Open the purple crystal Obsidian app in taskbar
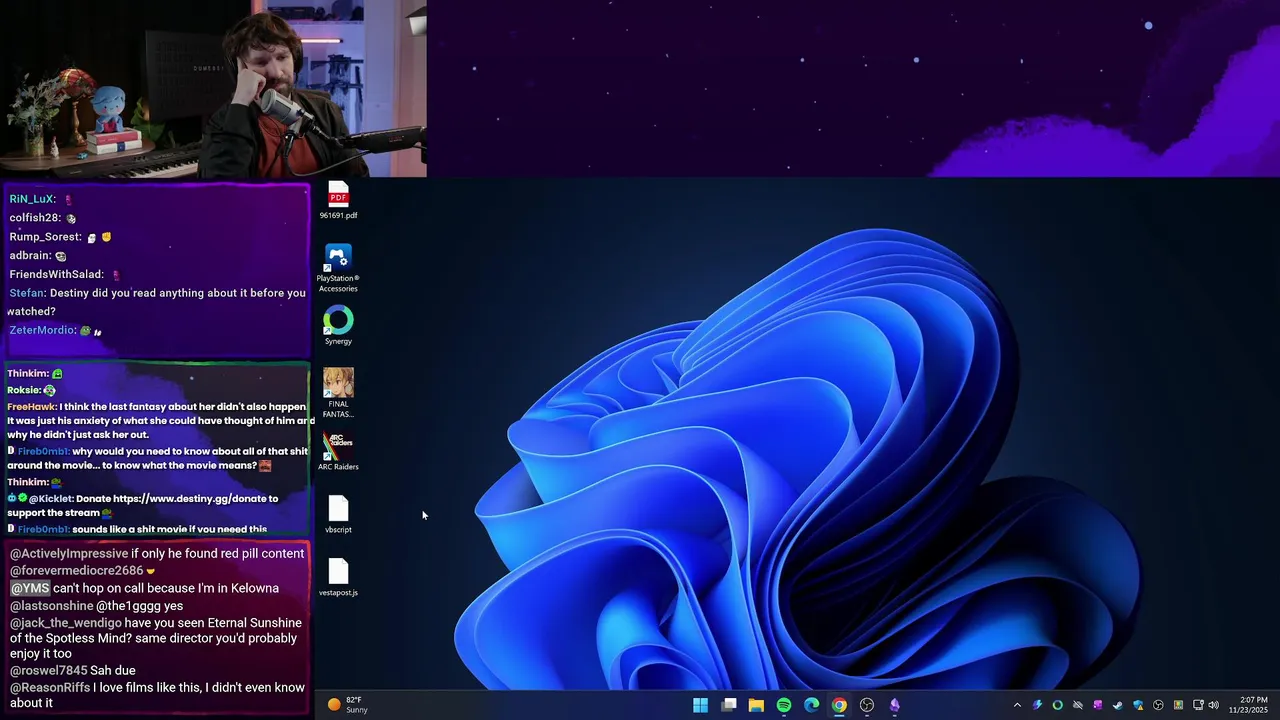 (894, 705)
